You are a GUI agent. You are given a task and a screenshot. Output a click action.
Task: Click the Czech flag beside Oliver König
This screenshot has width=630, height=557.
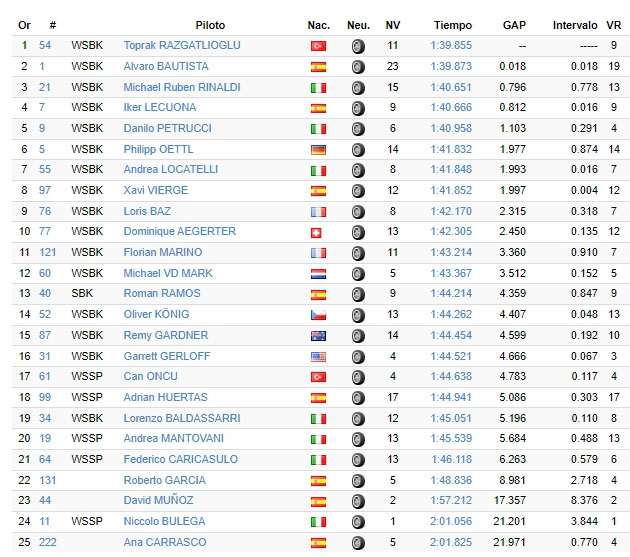[x=318, y=315]
